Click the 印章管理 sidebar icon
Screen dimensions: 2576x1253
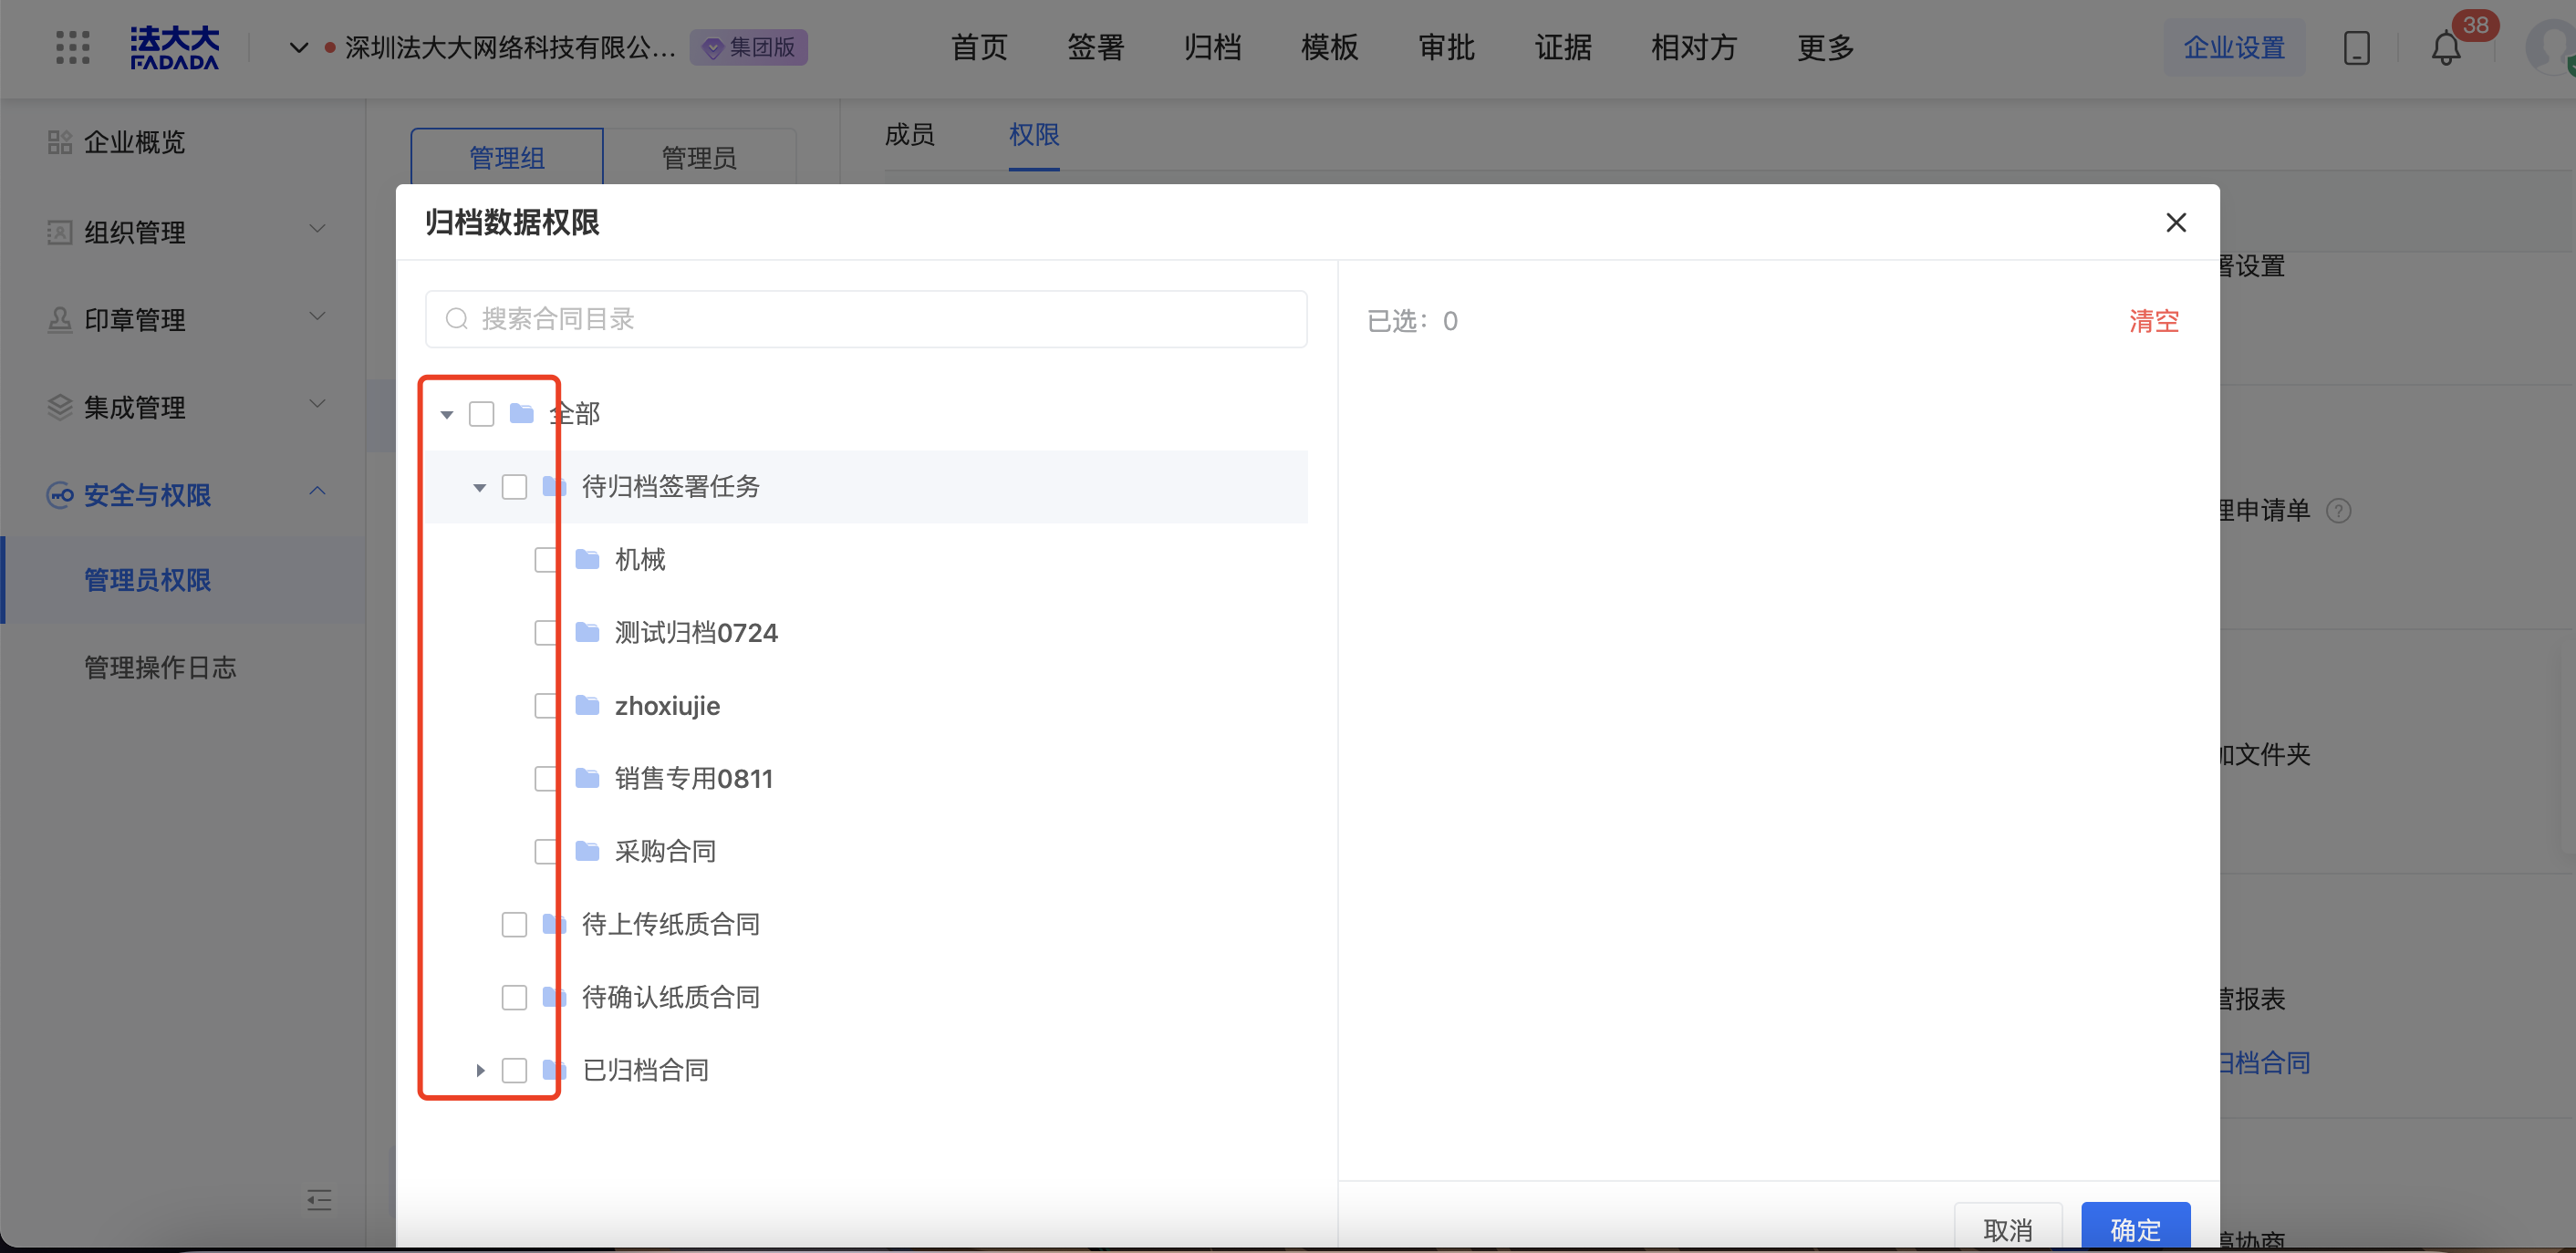pyautogui.click(x=60, y=320)
